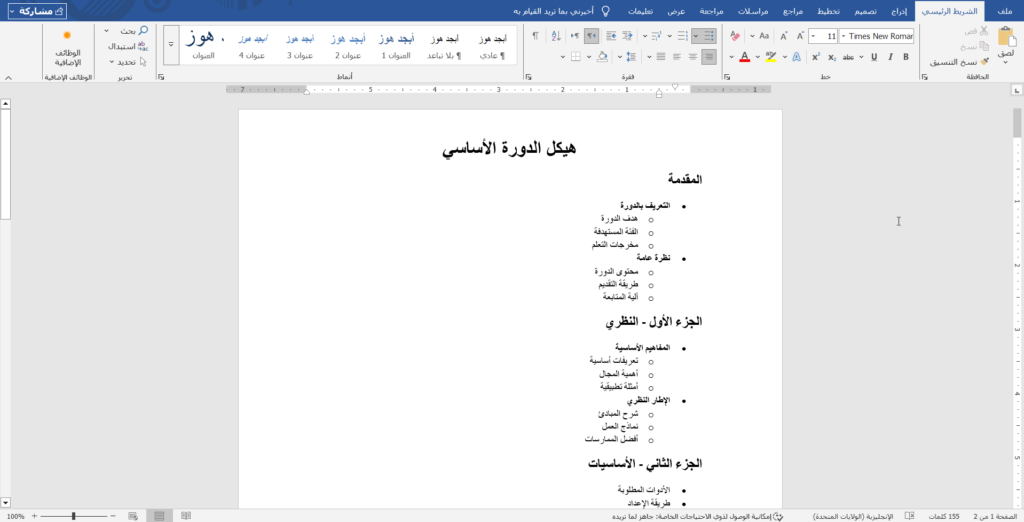Open the Select (تحديد) dropdown
Image resolution: width=1024 pixels, height=522 pixels.
(126, 62)
